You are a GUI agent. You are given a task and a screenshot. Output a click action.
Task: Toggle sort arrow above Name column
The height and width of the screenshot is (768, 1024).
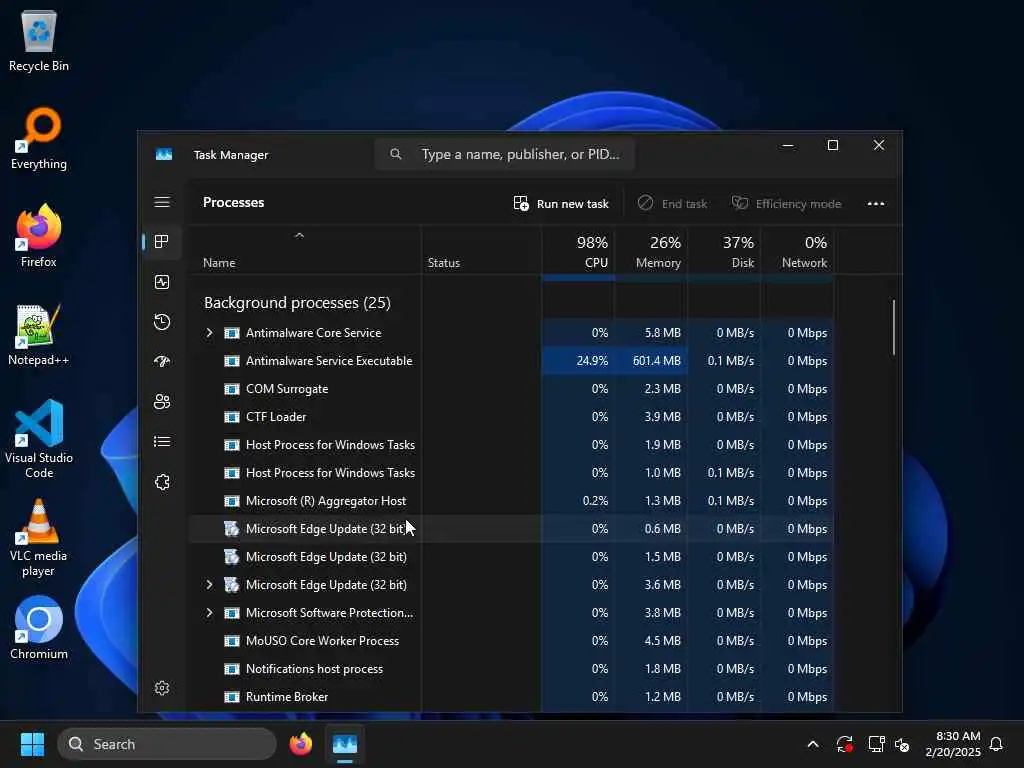pyautogui.click(x=299, y=236)
